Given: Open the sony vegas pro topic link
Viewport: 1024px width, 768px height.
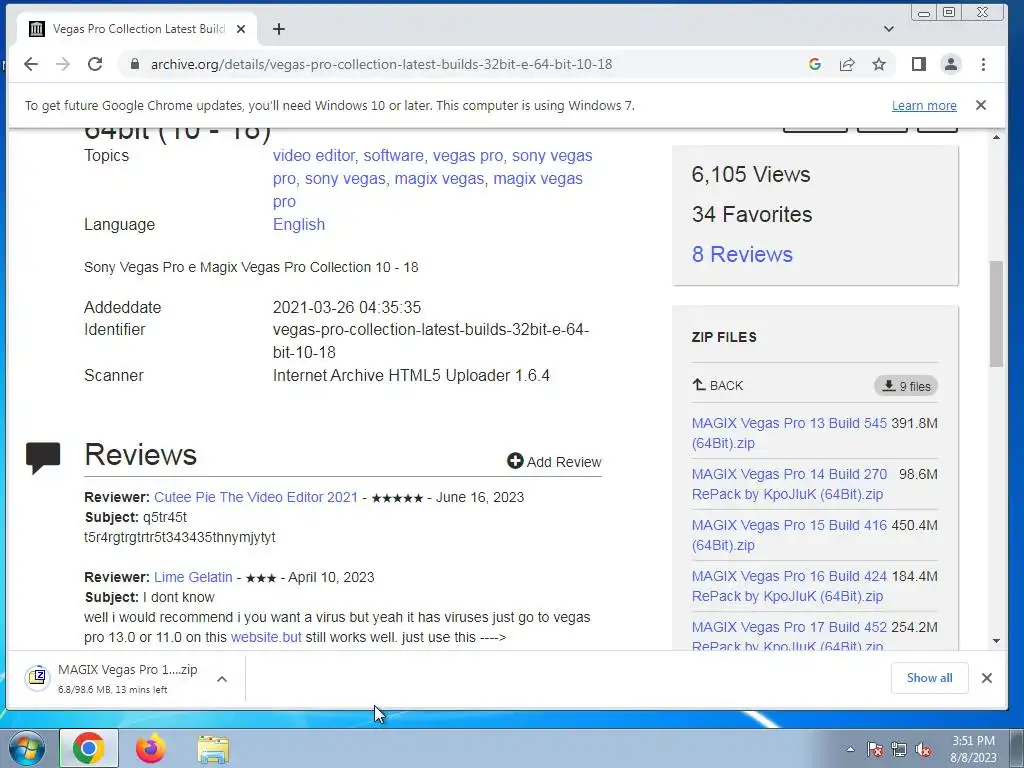Looking at the screenshot, I should [x=552, y=155].
